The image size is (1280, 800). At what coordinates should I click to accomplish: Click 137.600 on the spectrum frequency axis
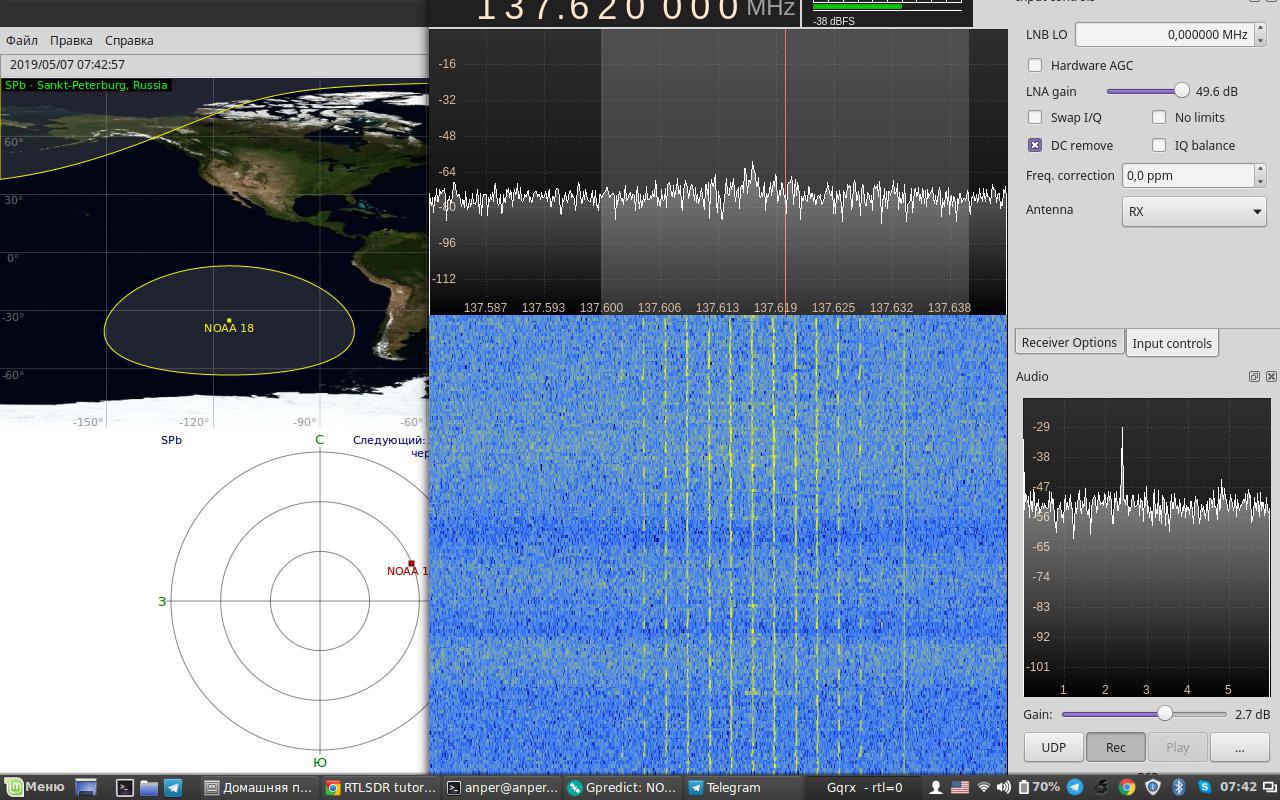(x=601, y=307)
